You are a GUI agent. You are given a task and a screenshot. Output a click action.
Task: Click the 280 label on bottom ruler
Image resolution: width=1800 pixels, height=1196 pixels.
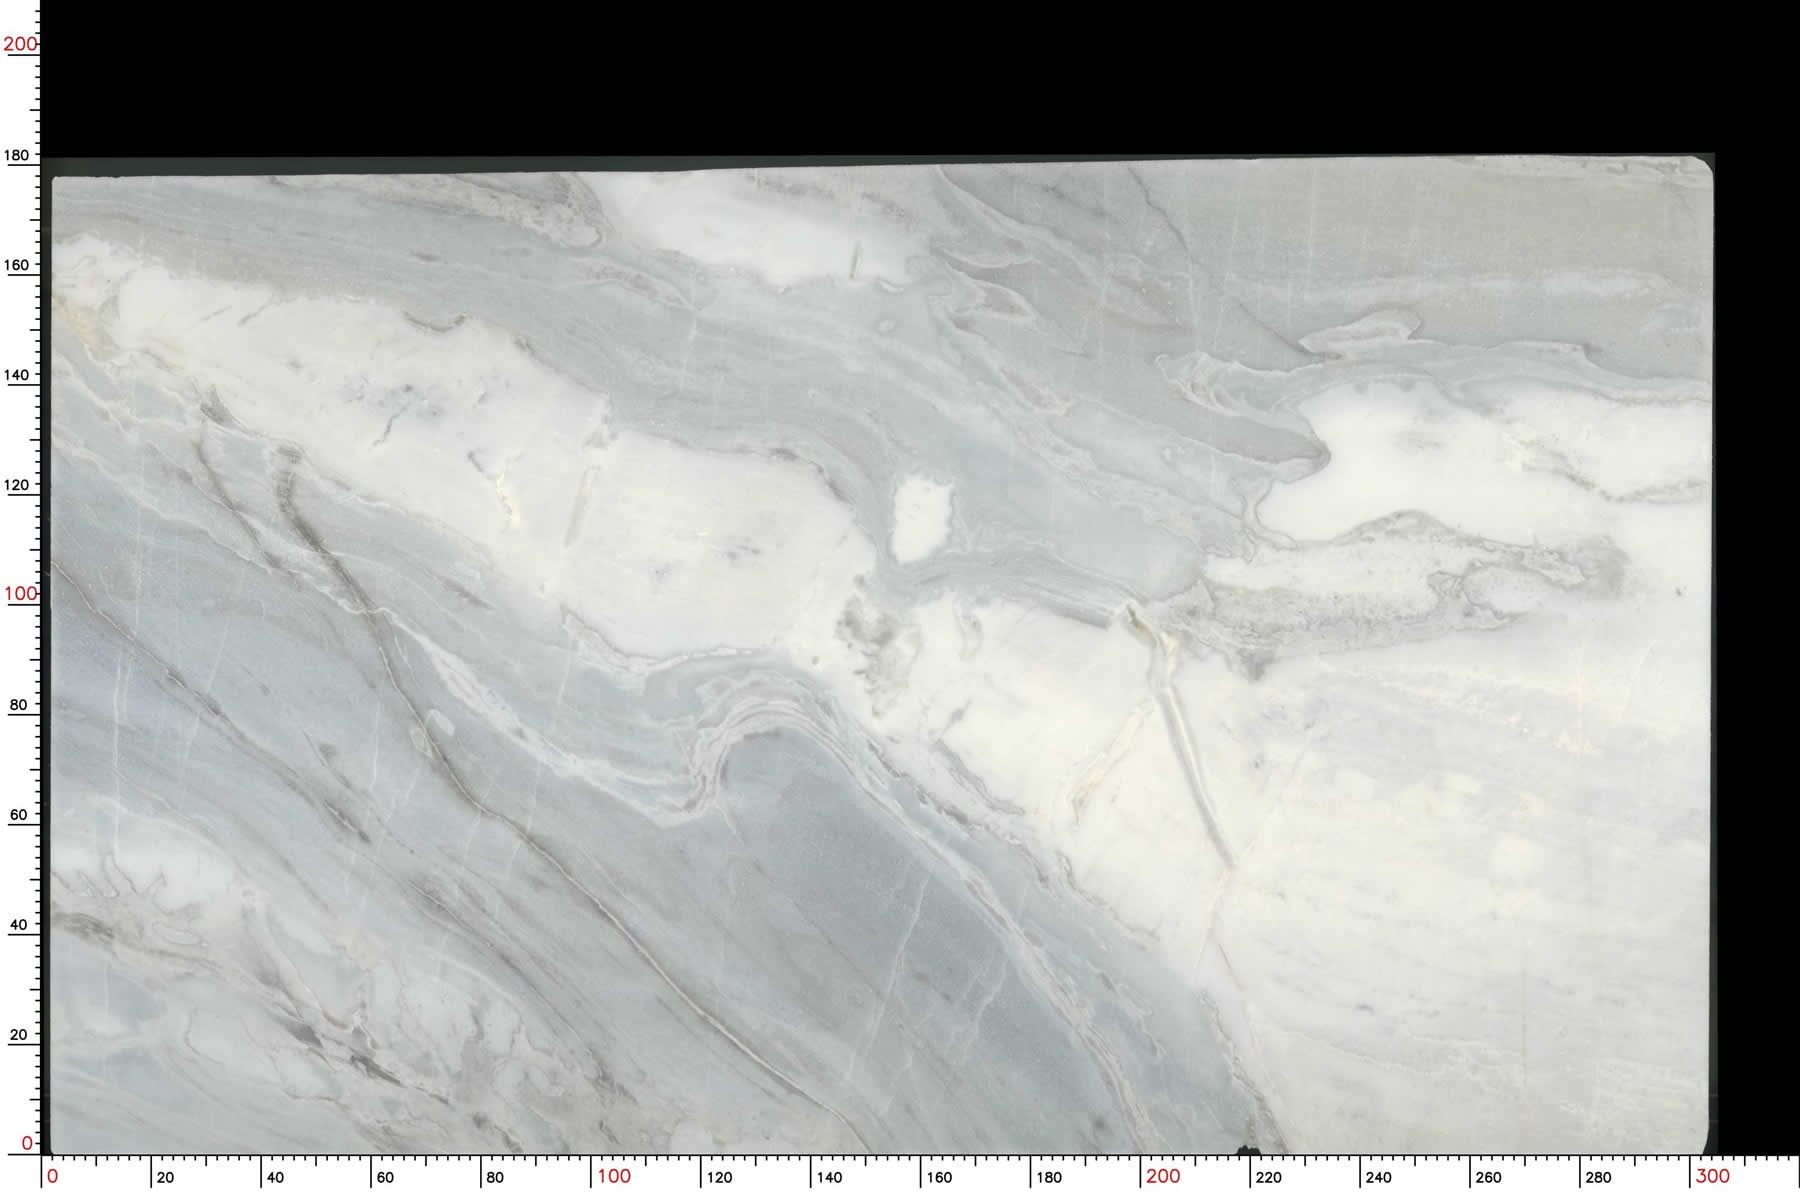(1598, 1178)
